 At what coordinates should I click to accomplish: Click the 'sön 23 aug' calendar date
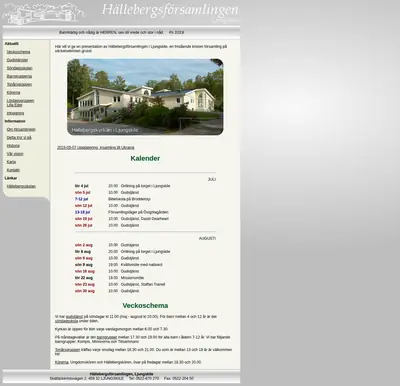(85, 284)
